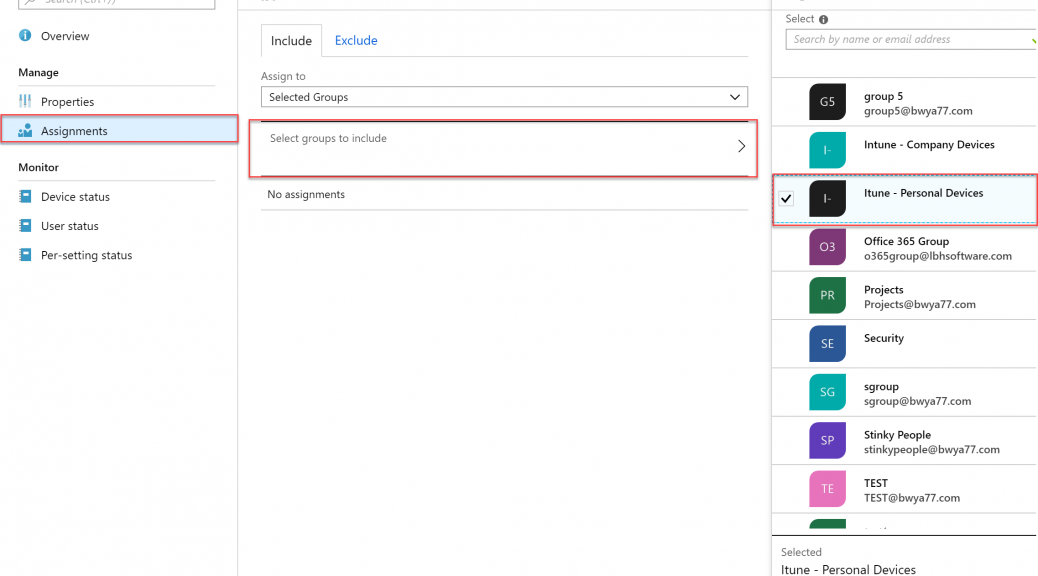Uncheck the Itune - Personal Devices checkmark

[x=786, y=199]
